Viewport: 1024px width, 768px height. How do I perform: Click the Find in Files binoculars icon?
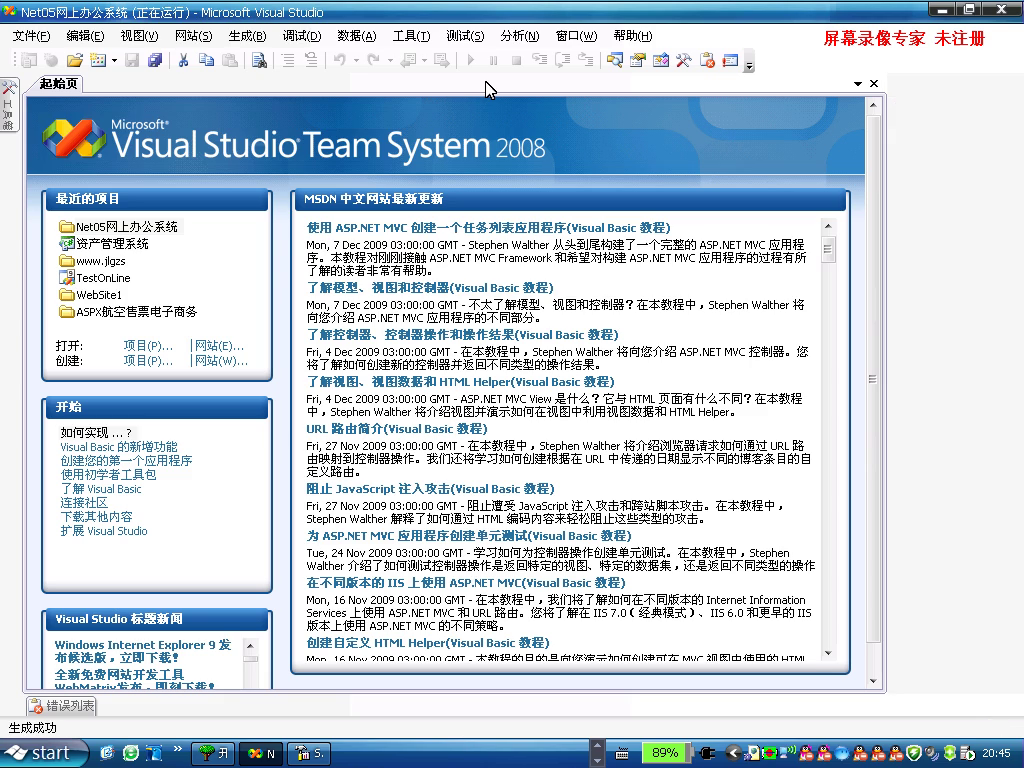point(259,61)
